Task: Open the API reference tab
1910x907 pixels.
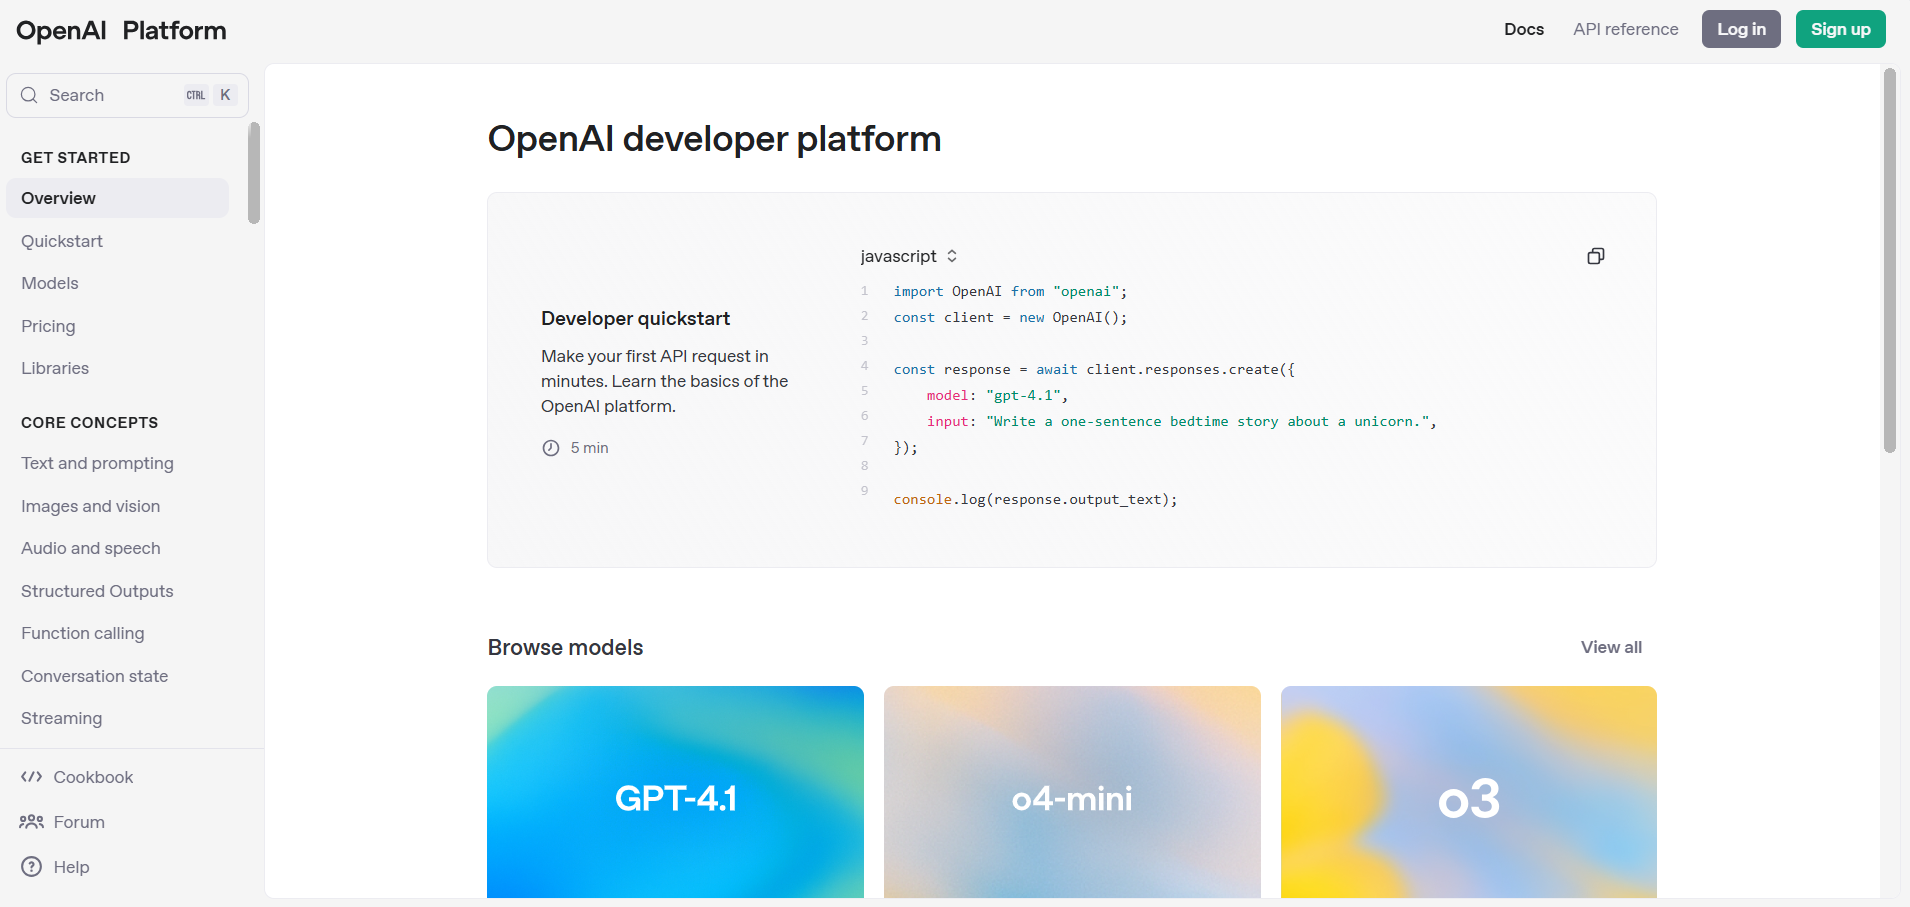Action: click(x=1626, y=29)
